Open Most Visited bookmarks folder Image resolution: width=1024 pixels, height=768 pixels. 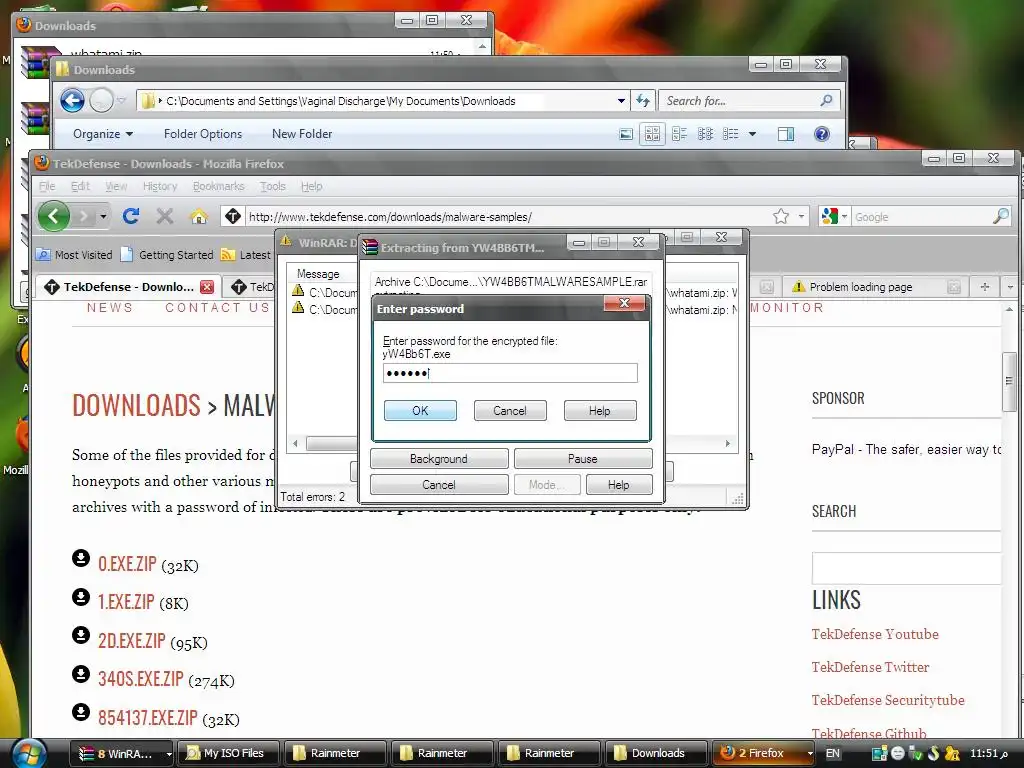click(74, 255)
